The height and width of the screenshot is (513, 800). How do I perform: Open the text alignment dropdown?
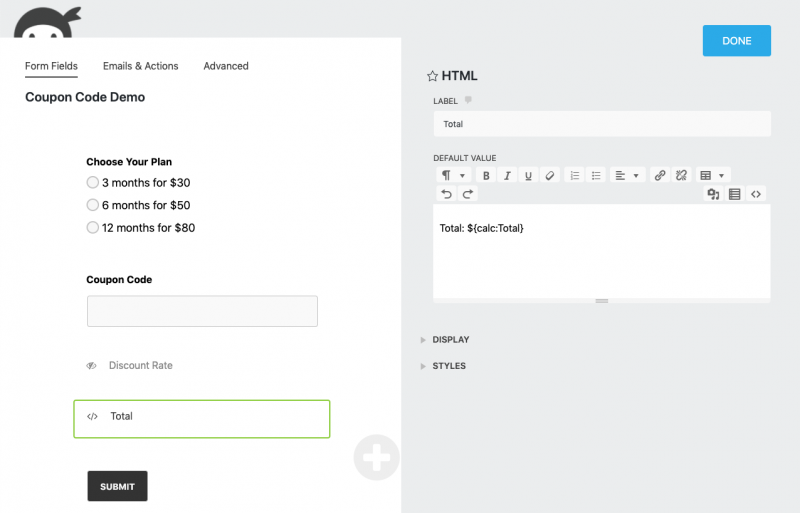(x=628, y=175)
